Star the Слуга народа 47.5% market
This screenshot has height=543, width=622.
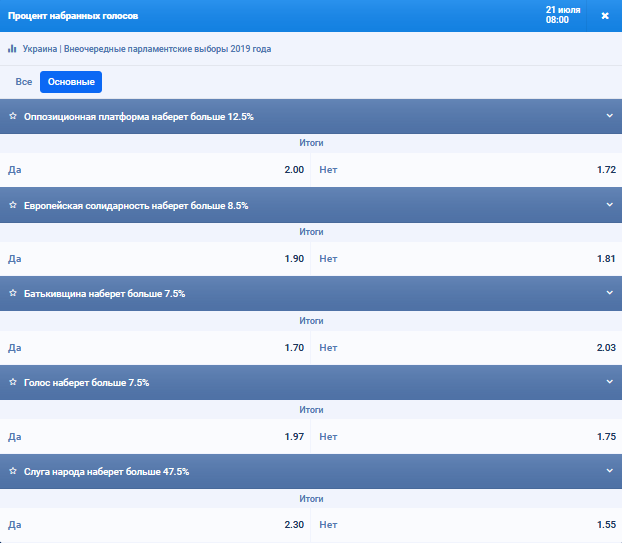[x=13, y=471]
